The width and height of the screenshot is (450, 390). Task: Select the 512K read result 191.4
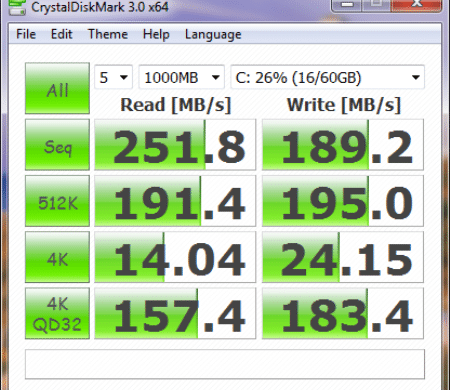point(175,201)
